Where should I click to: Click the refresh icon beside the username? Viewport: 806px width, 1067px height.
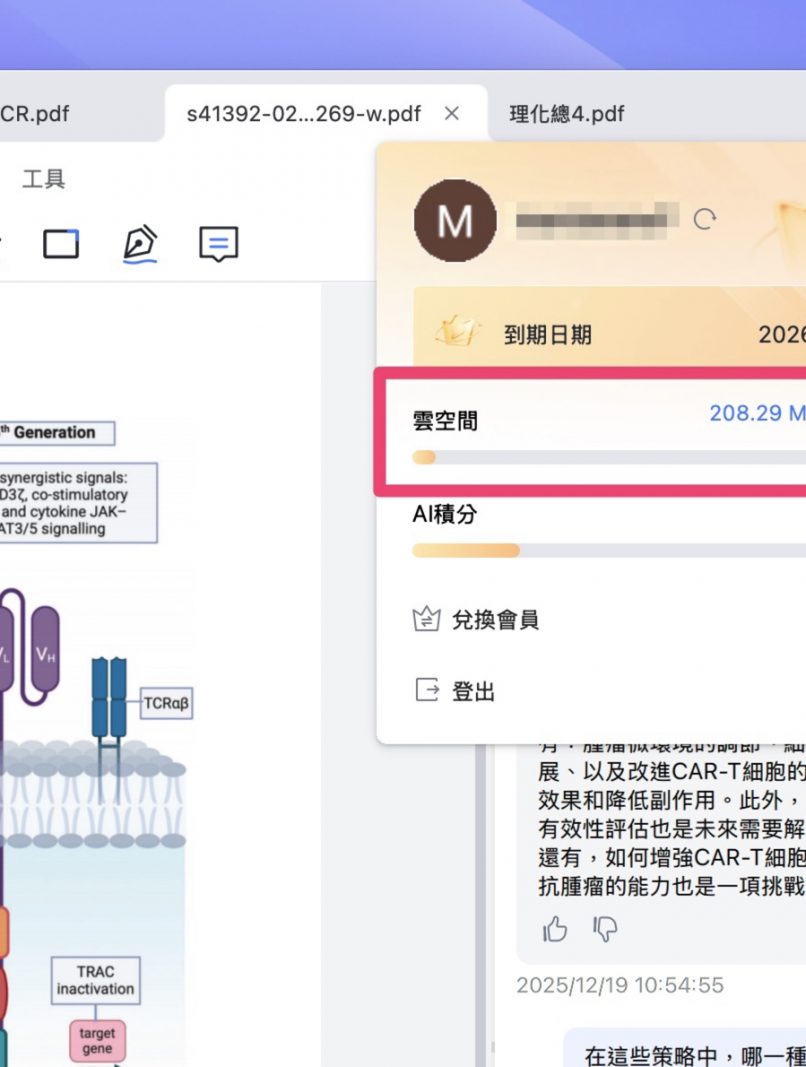[705, 220]
